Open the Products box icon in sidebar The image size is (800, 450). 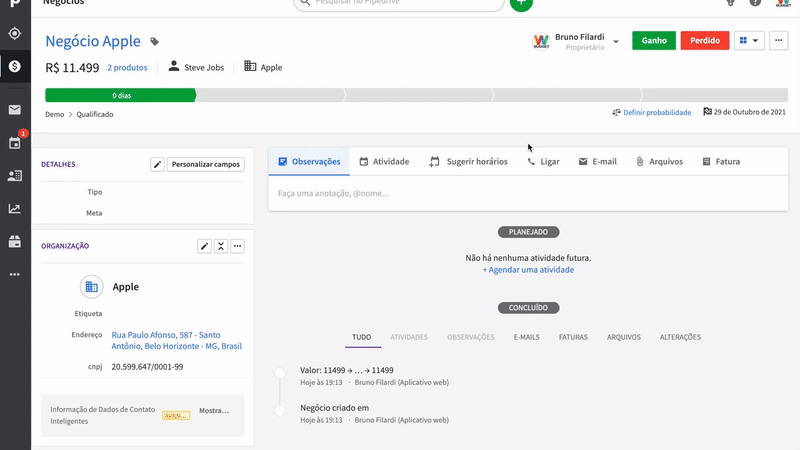coord(15,241)
